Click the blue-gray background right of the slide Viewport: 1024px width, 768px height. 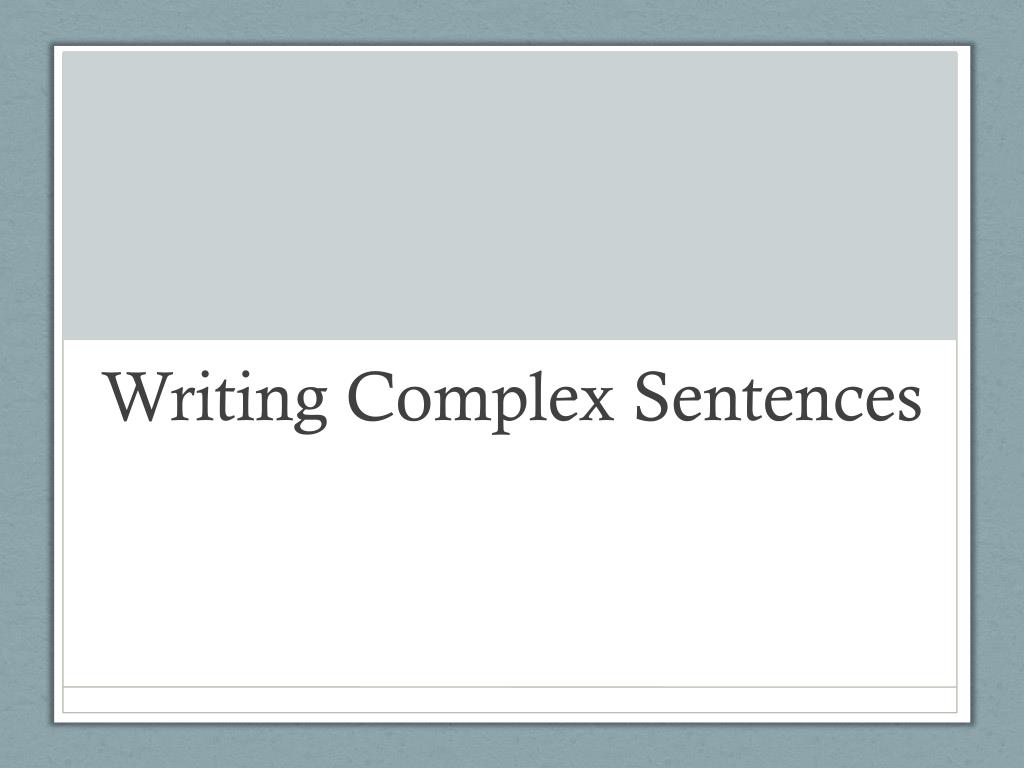pos(998,384)
